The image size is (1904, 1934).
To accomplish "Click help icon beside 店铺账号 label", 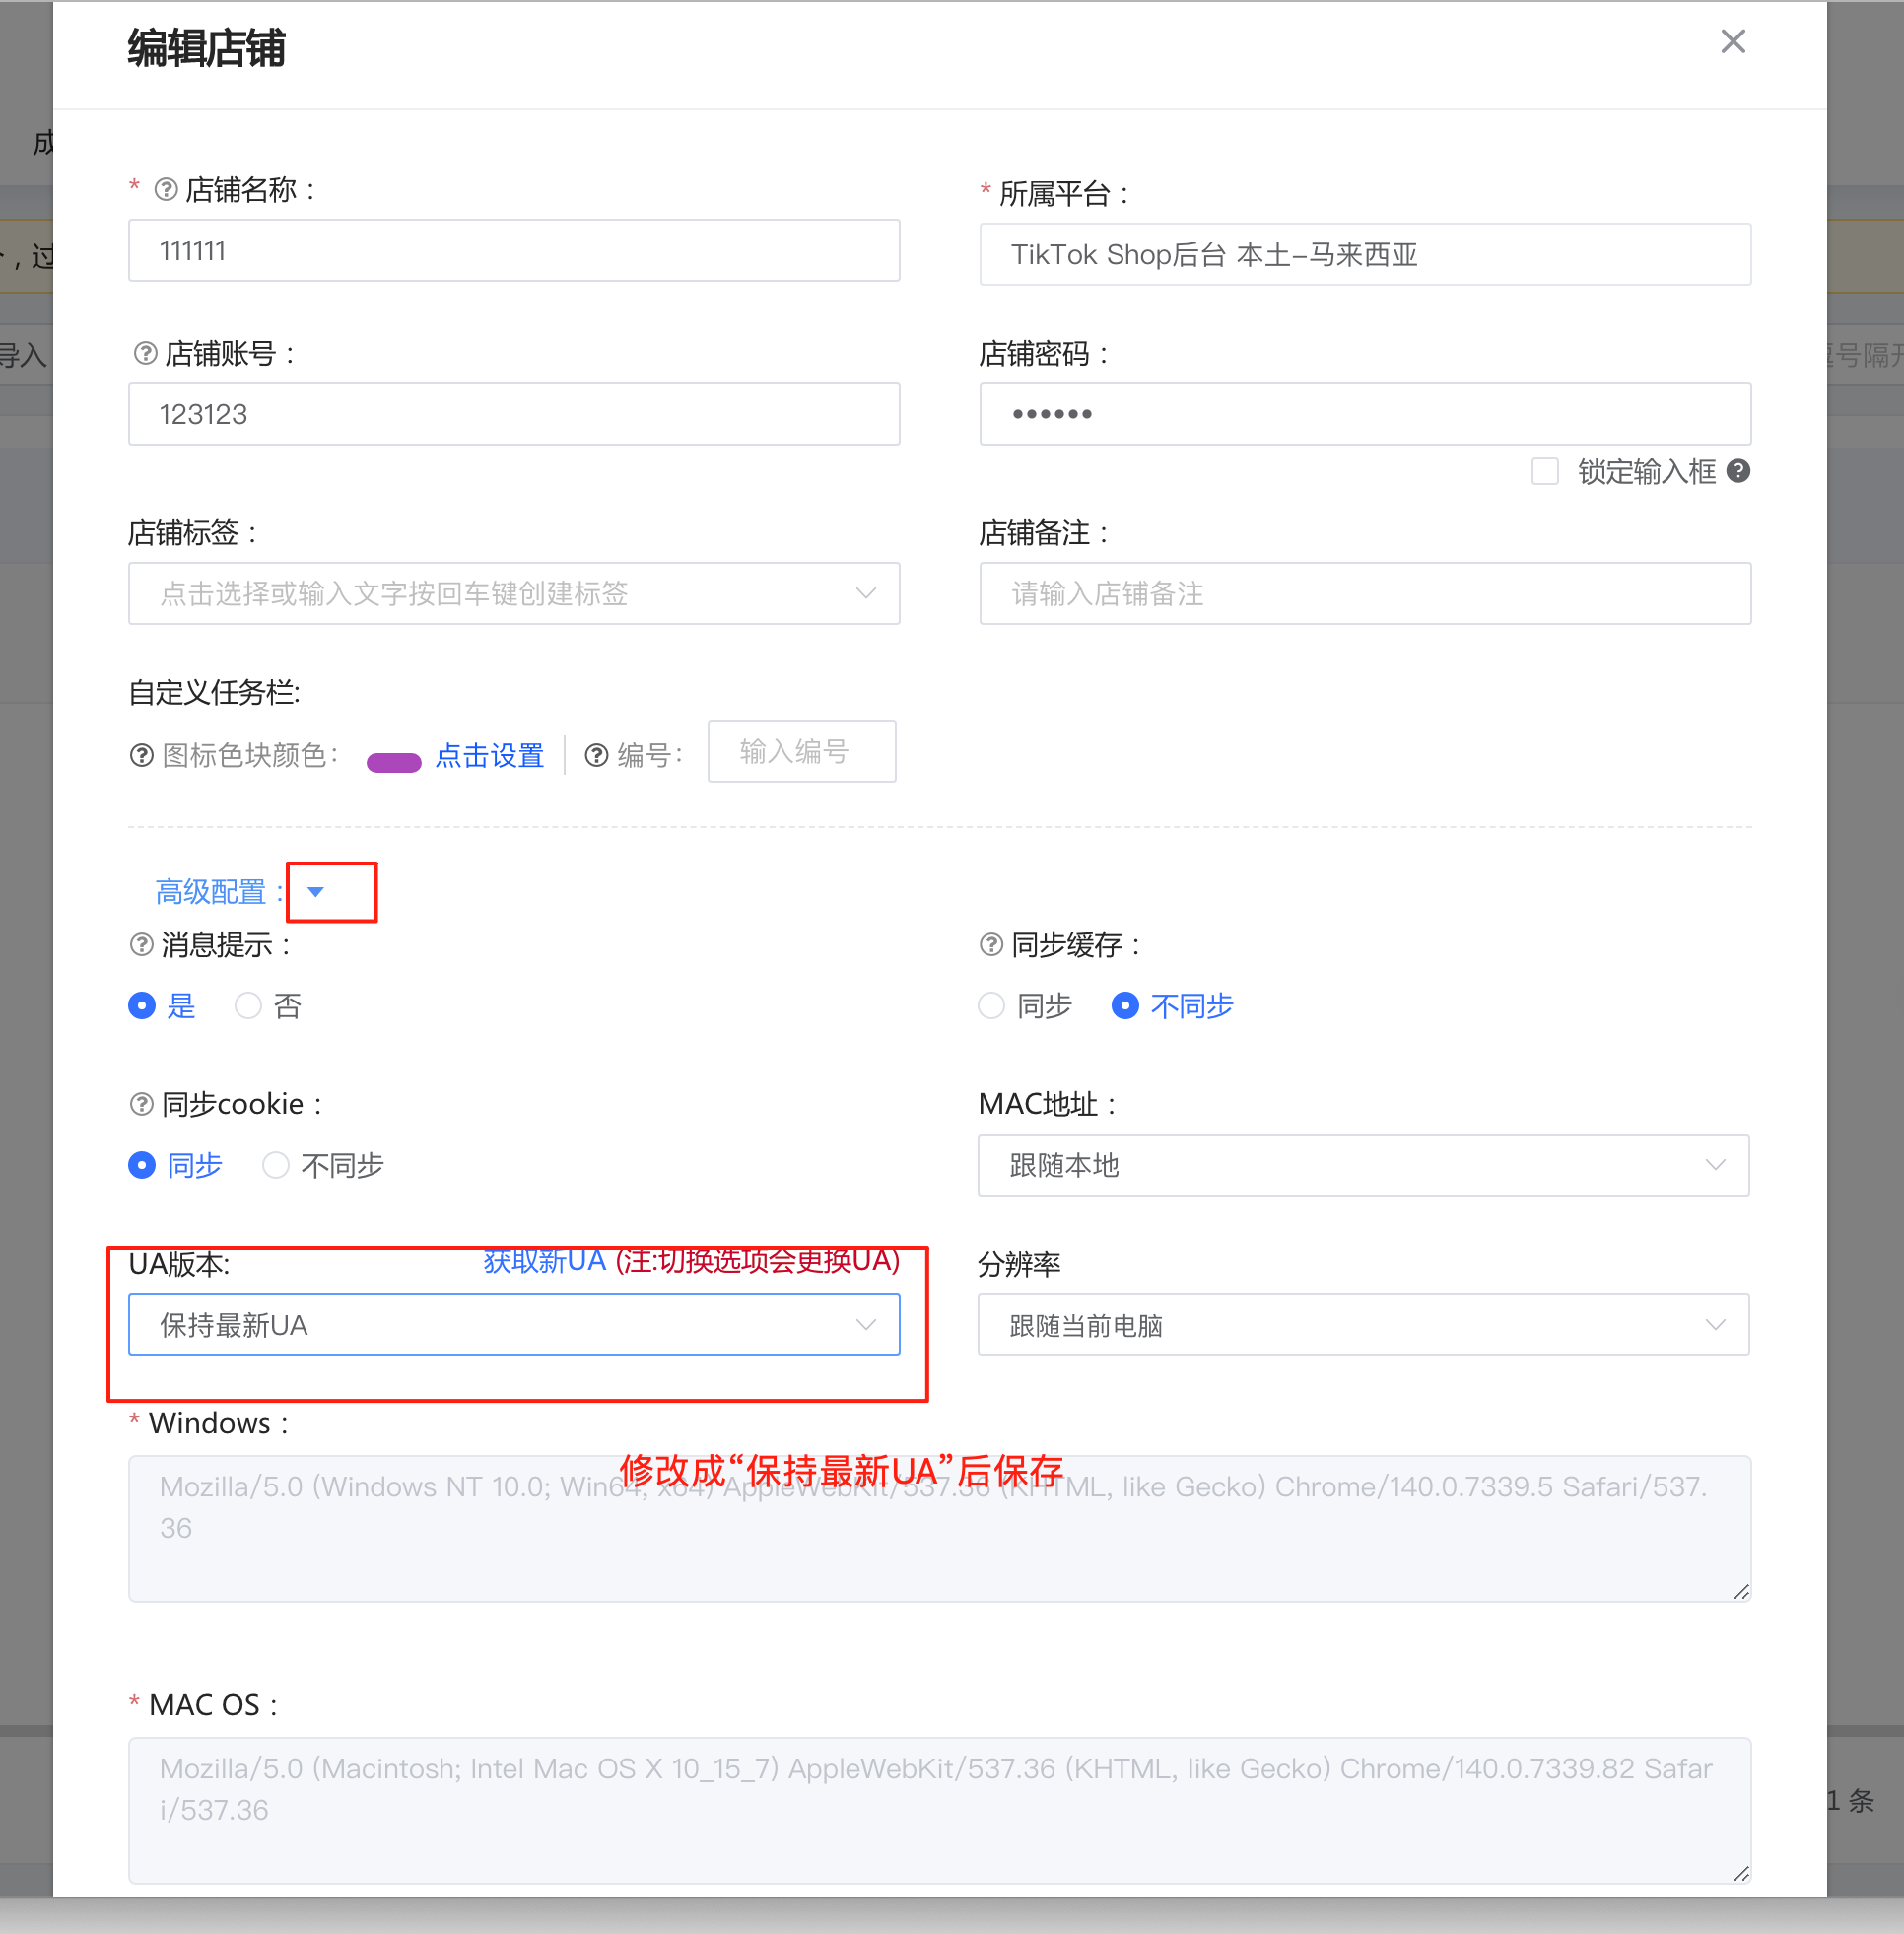I will [145, 353].
